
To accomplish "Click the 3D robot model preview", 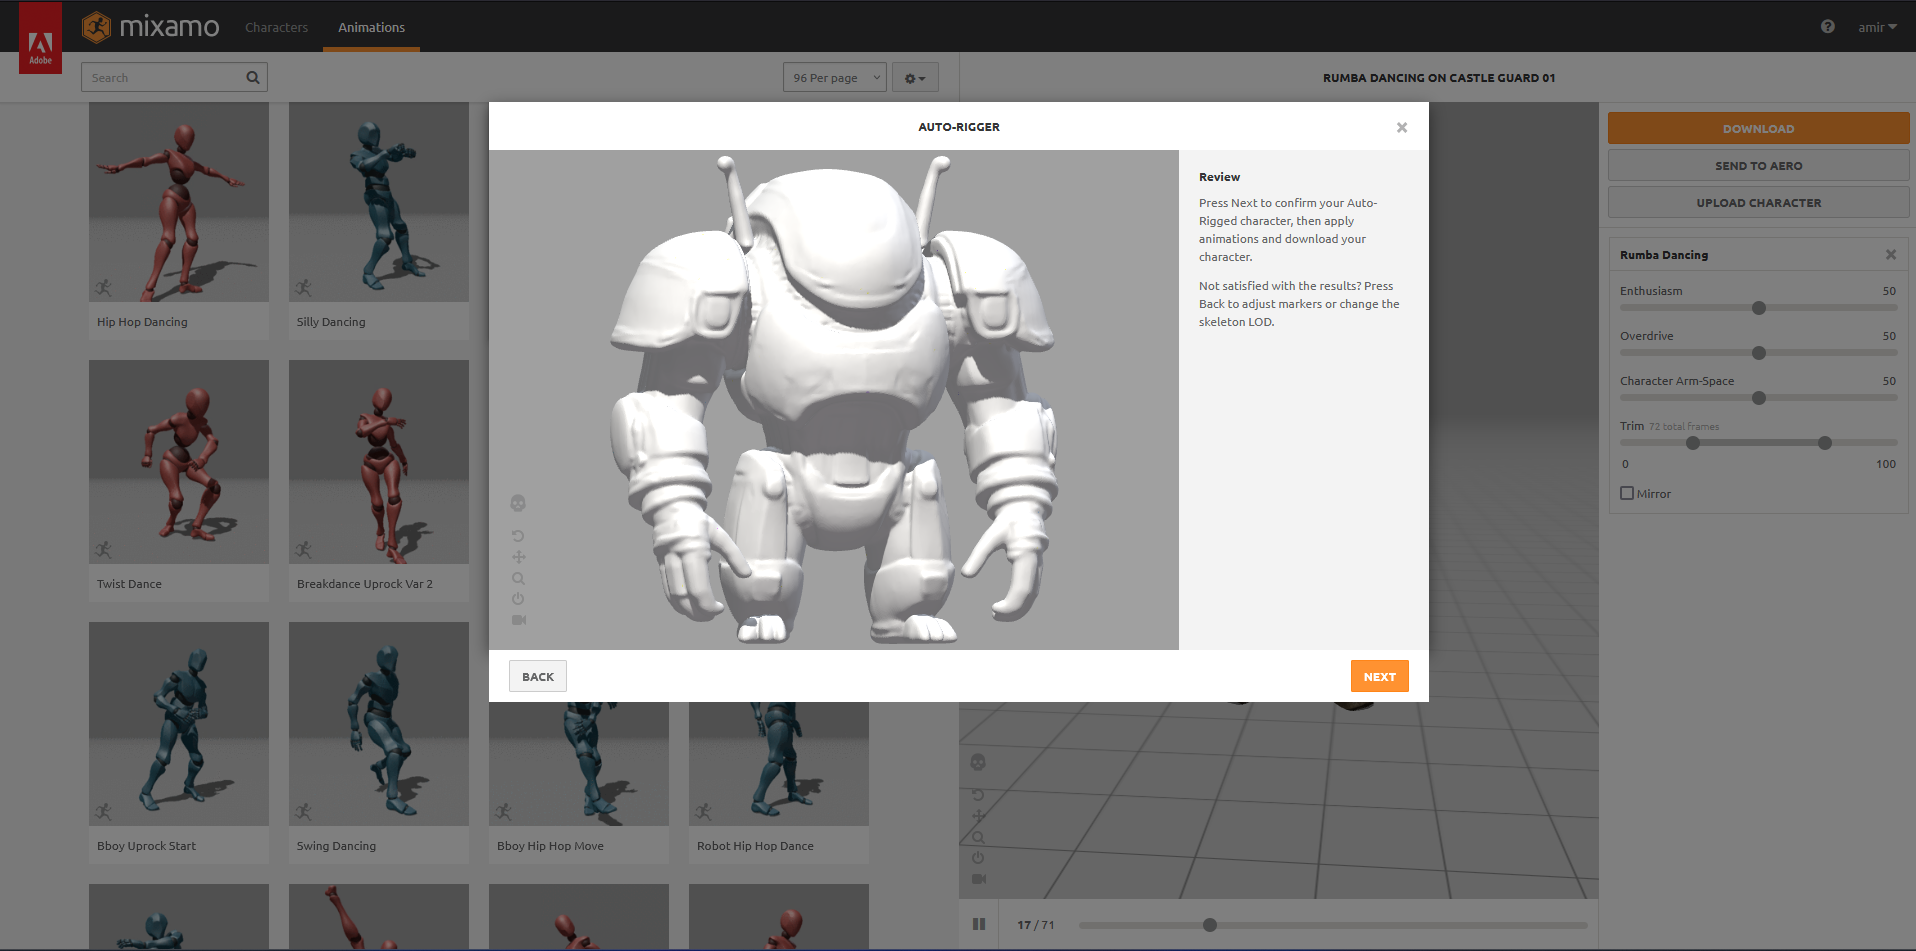I will 834,400.
